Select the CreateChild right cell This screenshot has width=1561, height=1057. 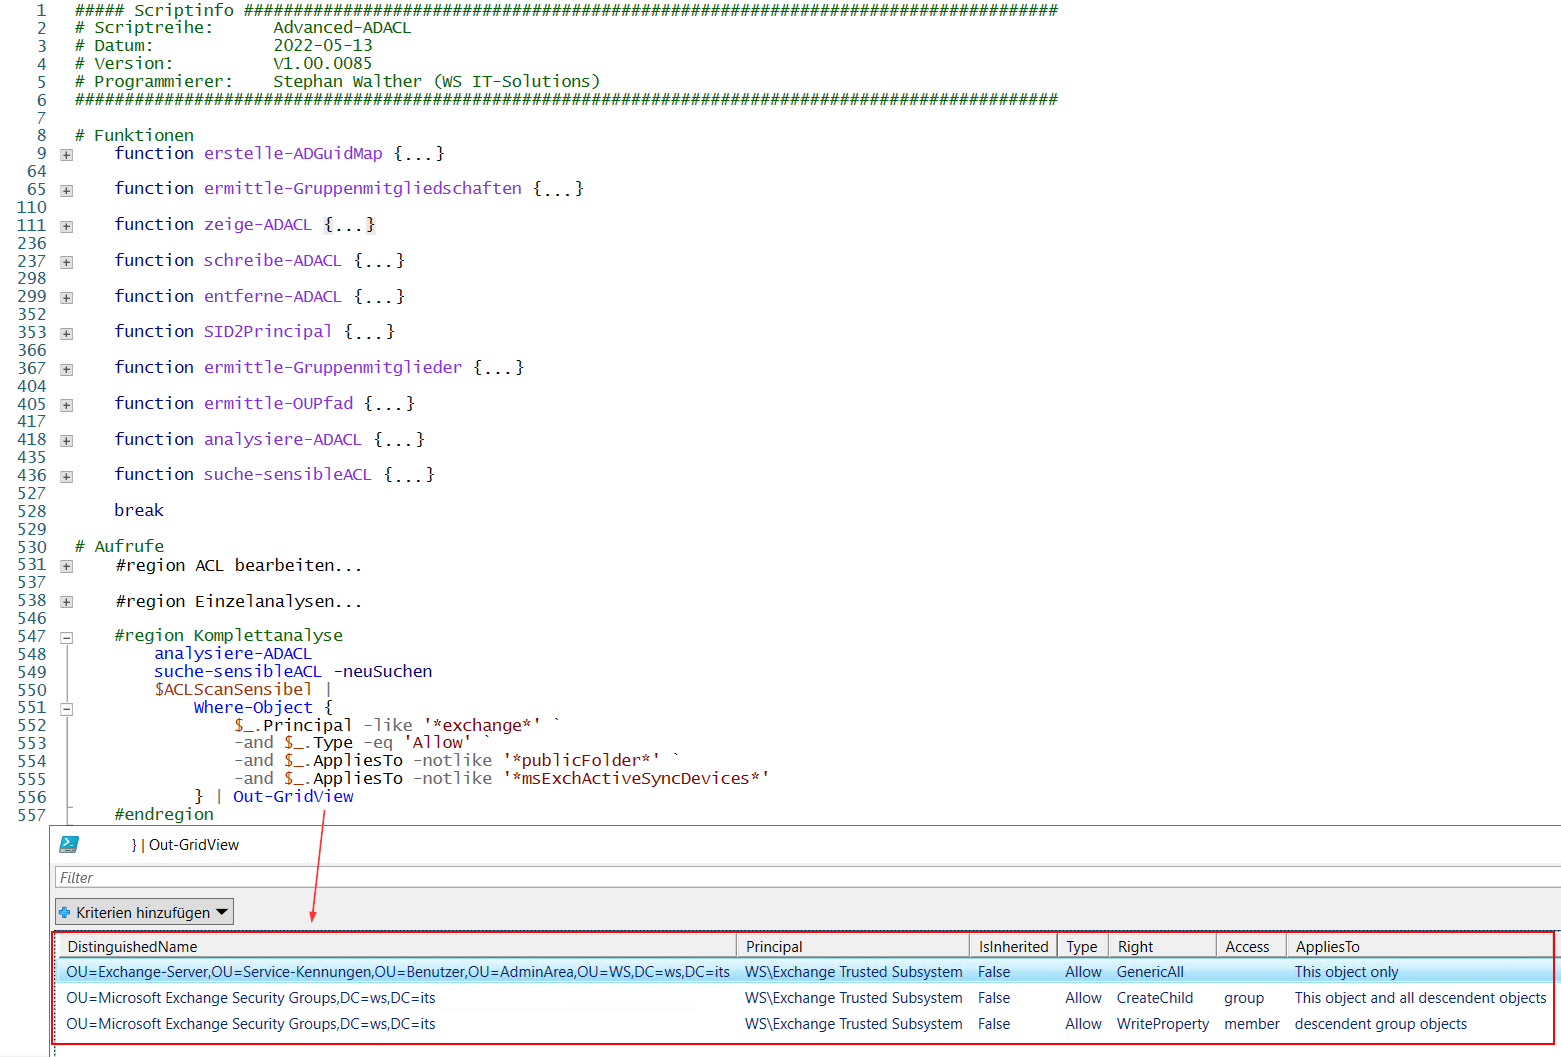coord(1155,998)
